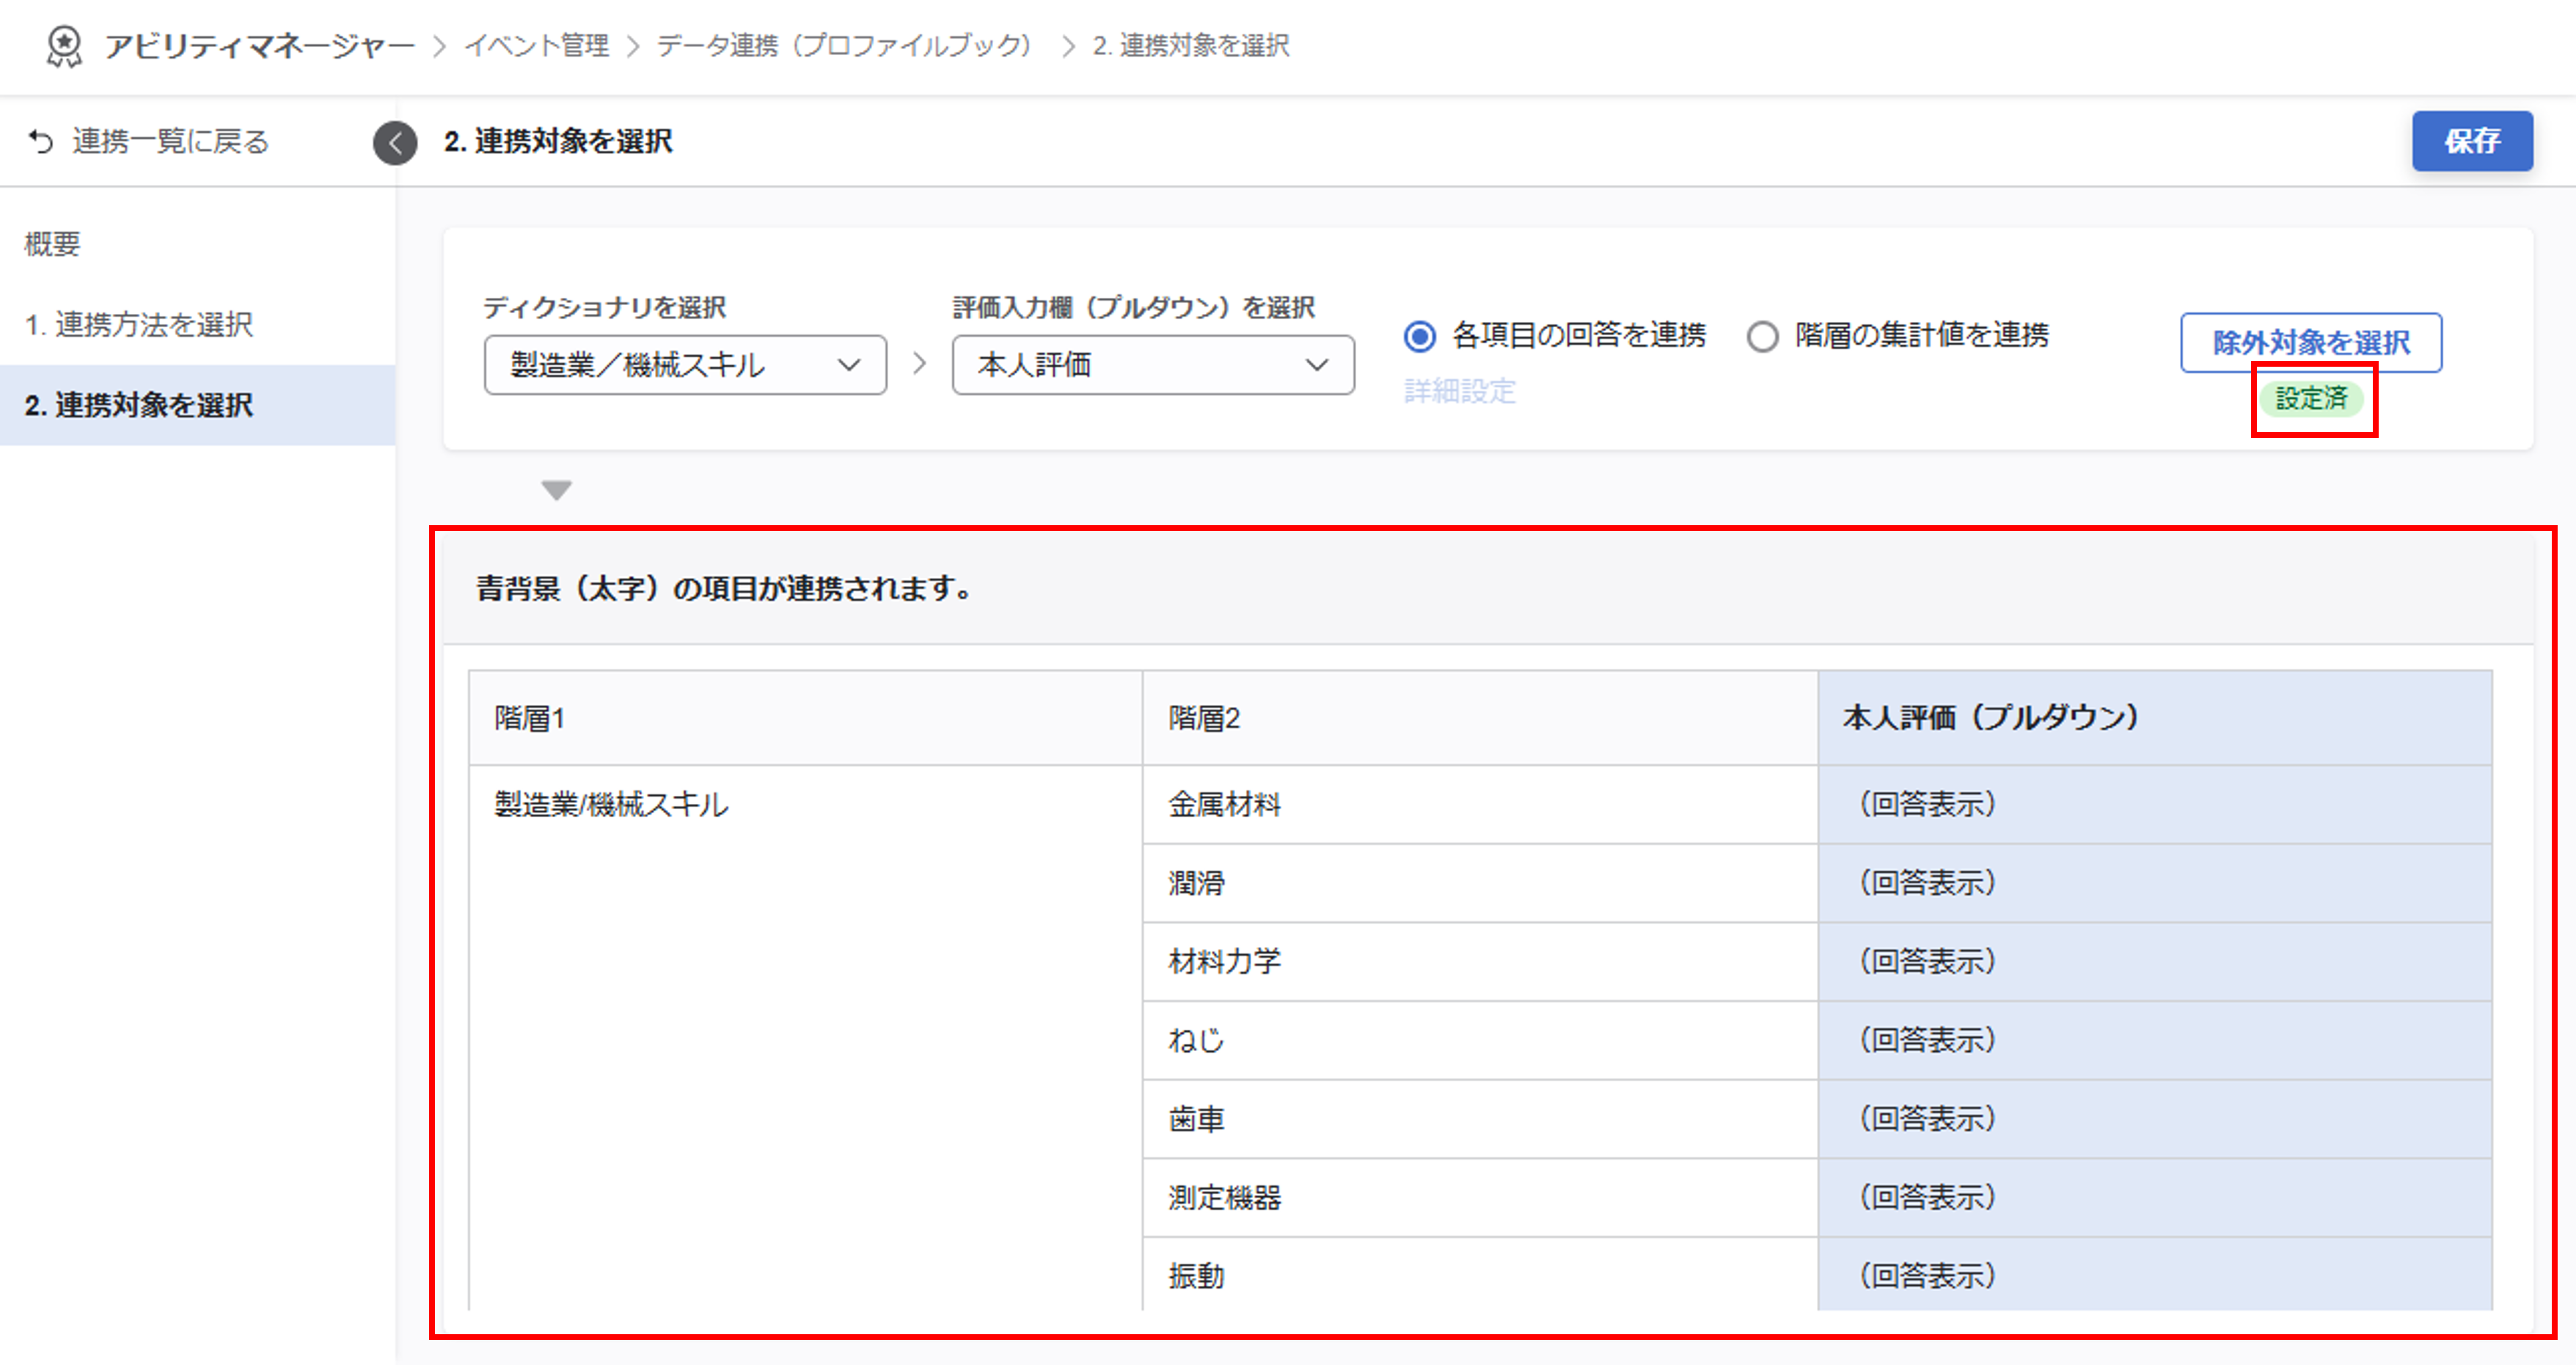This screenshot has width=2576, height=1365.
Task: Click the back arrow icon for 連携一覧に戻る
Action: (41, 141)
